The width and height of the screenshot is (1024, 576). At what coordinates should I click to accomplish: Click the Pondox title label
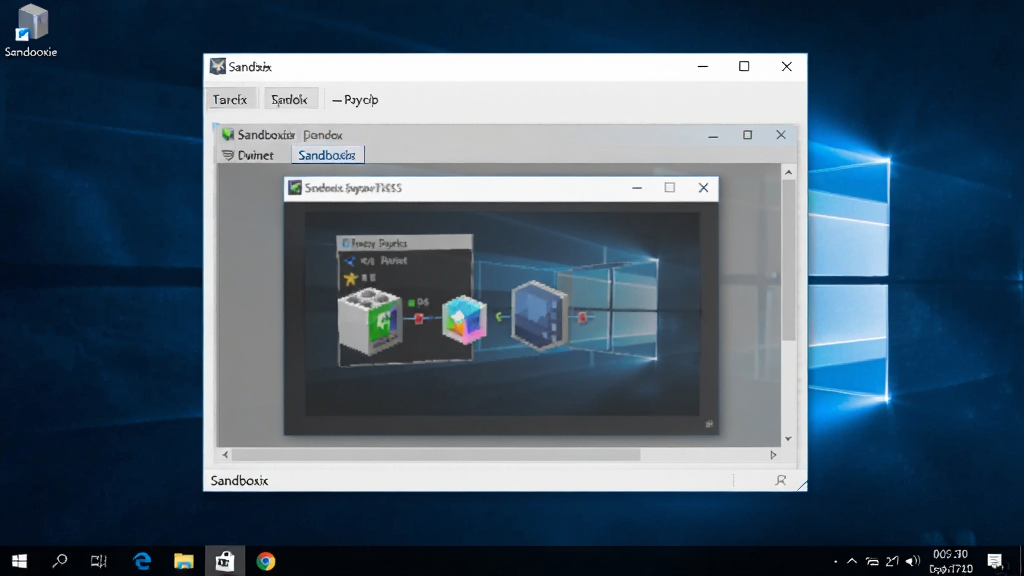323,135
